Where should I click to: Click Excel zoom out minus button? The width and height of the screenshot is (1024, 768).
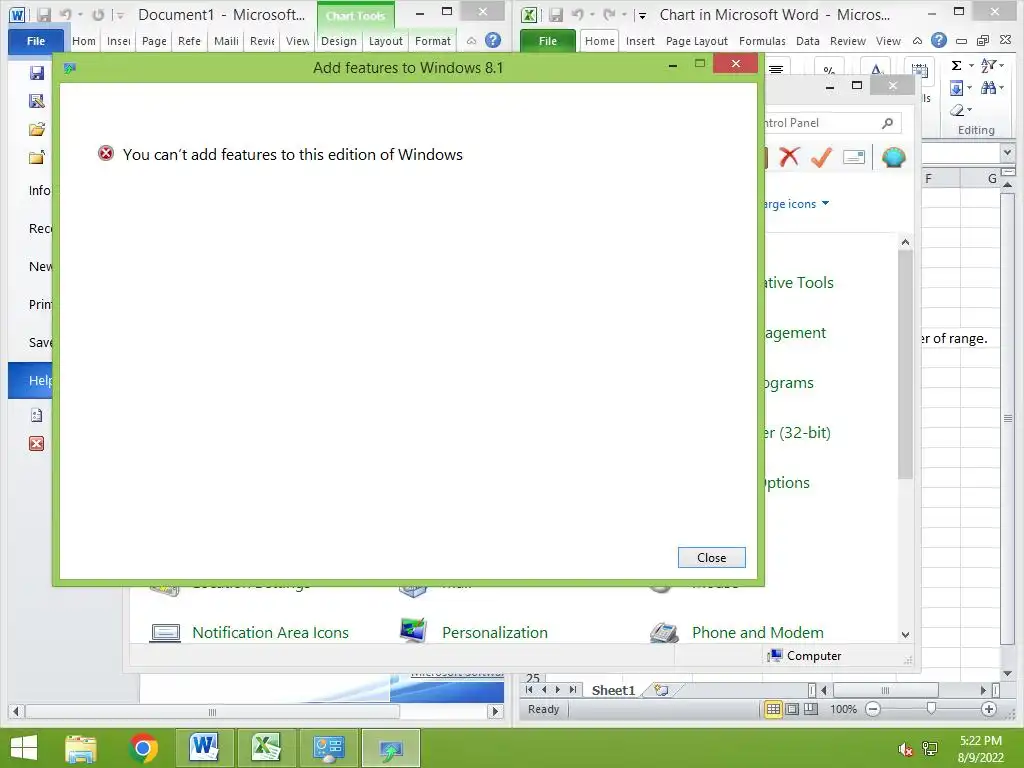pos(872,709)
